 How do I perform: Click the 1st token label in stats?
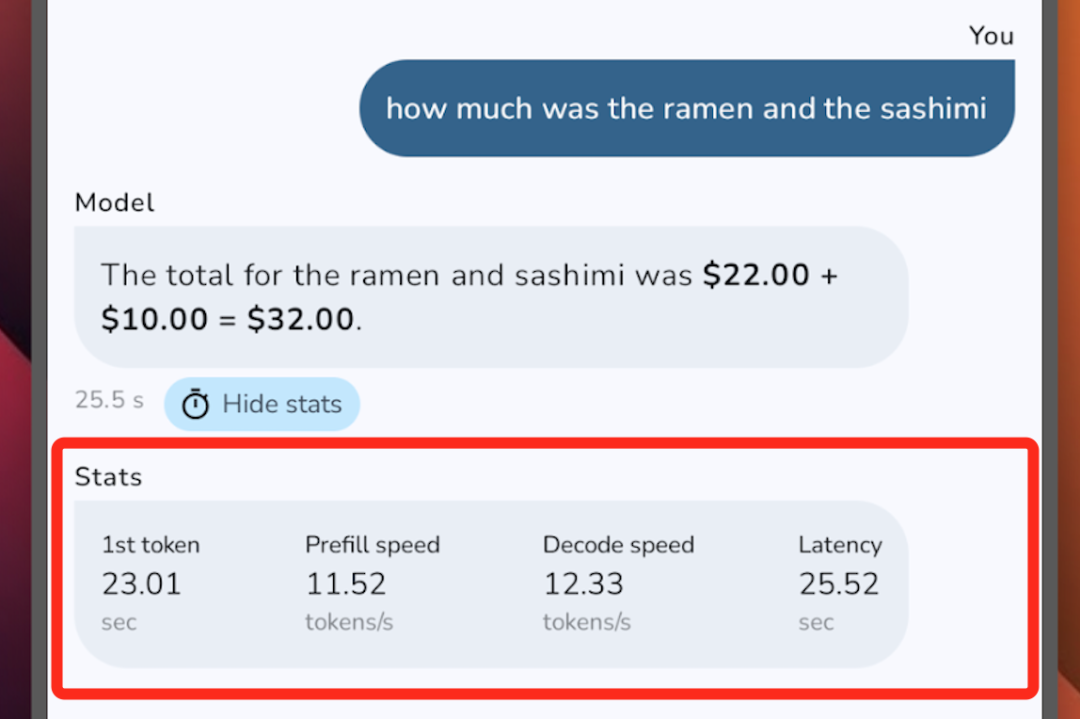tap(151, 545)
